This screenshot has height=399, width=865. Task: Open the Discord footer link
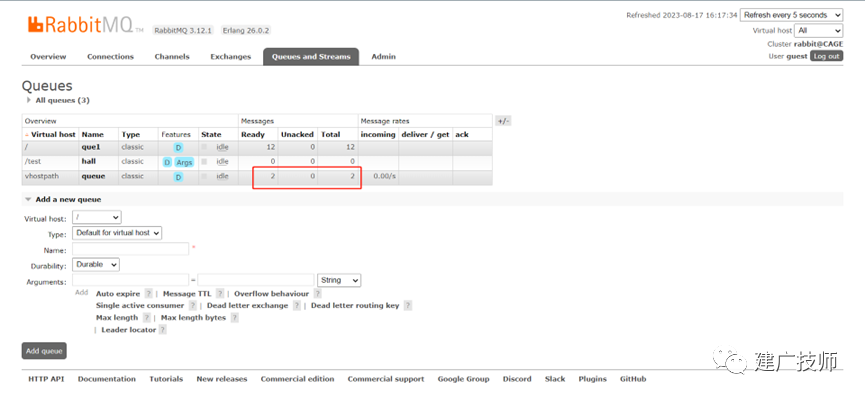tap(517, 379)
